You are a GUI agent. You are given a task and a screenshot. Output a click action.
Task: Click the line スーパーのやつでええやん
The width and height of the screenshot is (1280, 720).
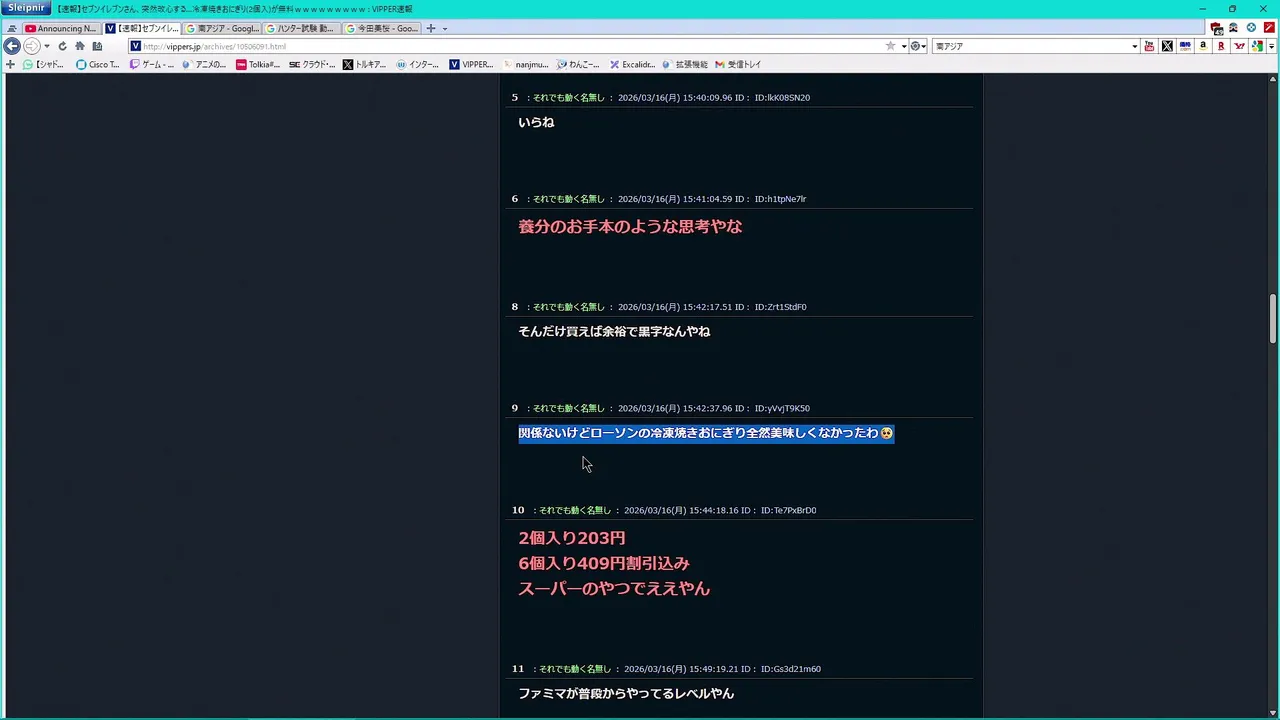(614, 589)
